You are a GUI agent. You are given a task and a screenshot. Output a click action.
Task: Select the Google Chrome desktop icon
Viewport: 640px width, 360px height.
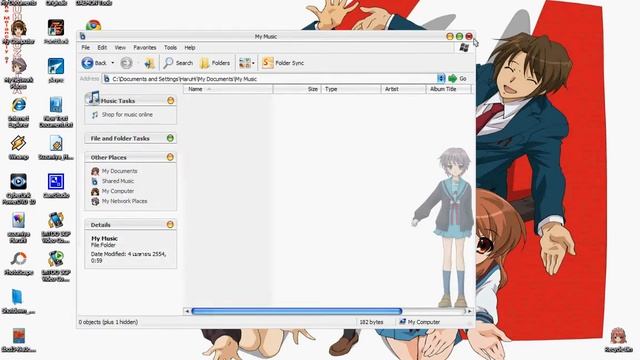[x=93, y=25]
